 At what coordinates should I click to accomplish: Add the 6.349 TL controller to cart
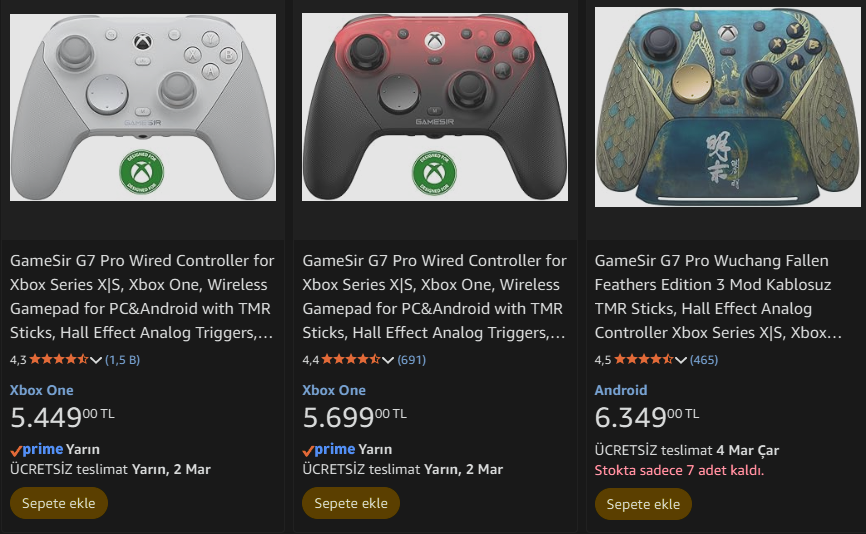tap(643, 504)
